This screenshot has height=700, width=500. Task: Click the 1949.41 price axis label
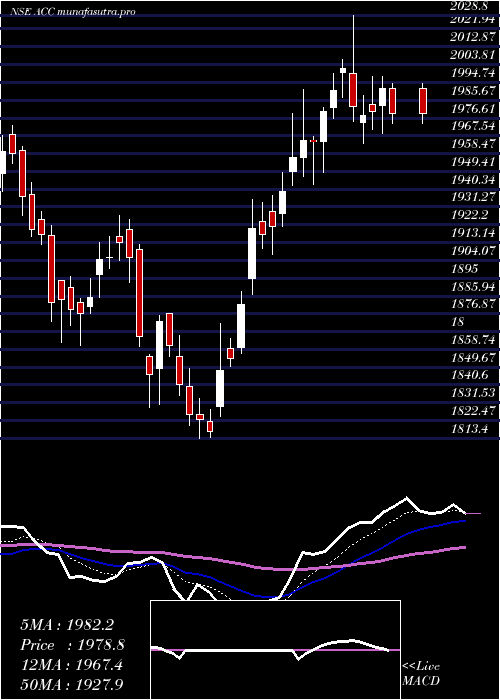pyautogui.click(x=474, y=162)
